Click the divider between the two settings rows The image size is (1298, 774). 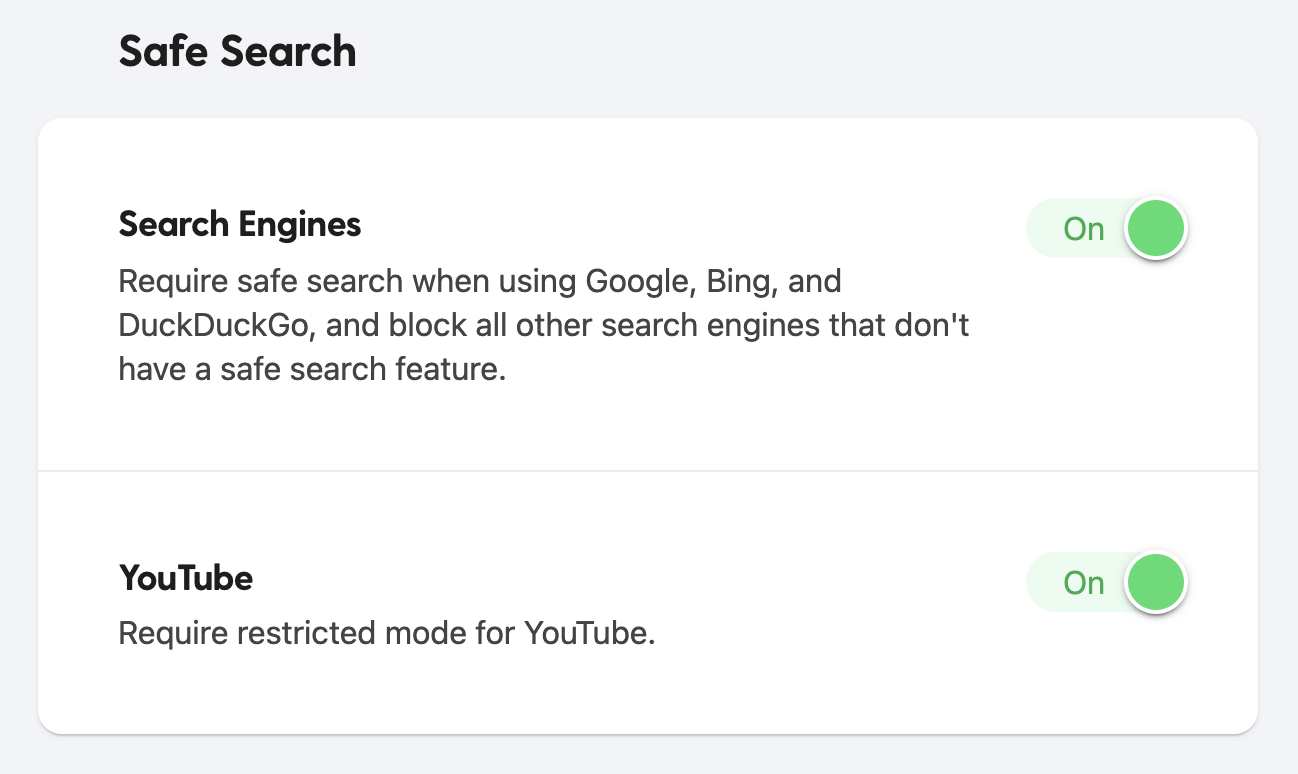(x=649, y=468)
